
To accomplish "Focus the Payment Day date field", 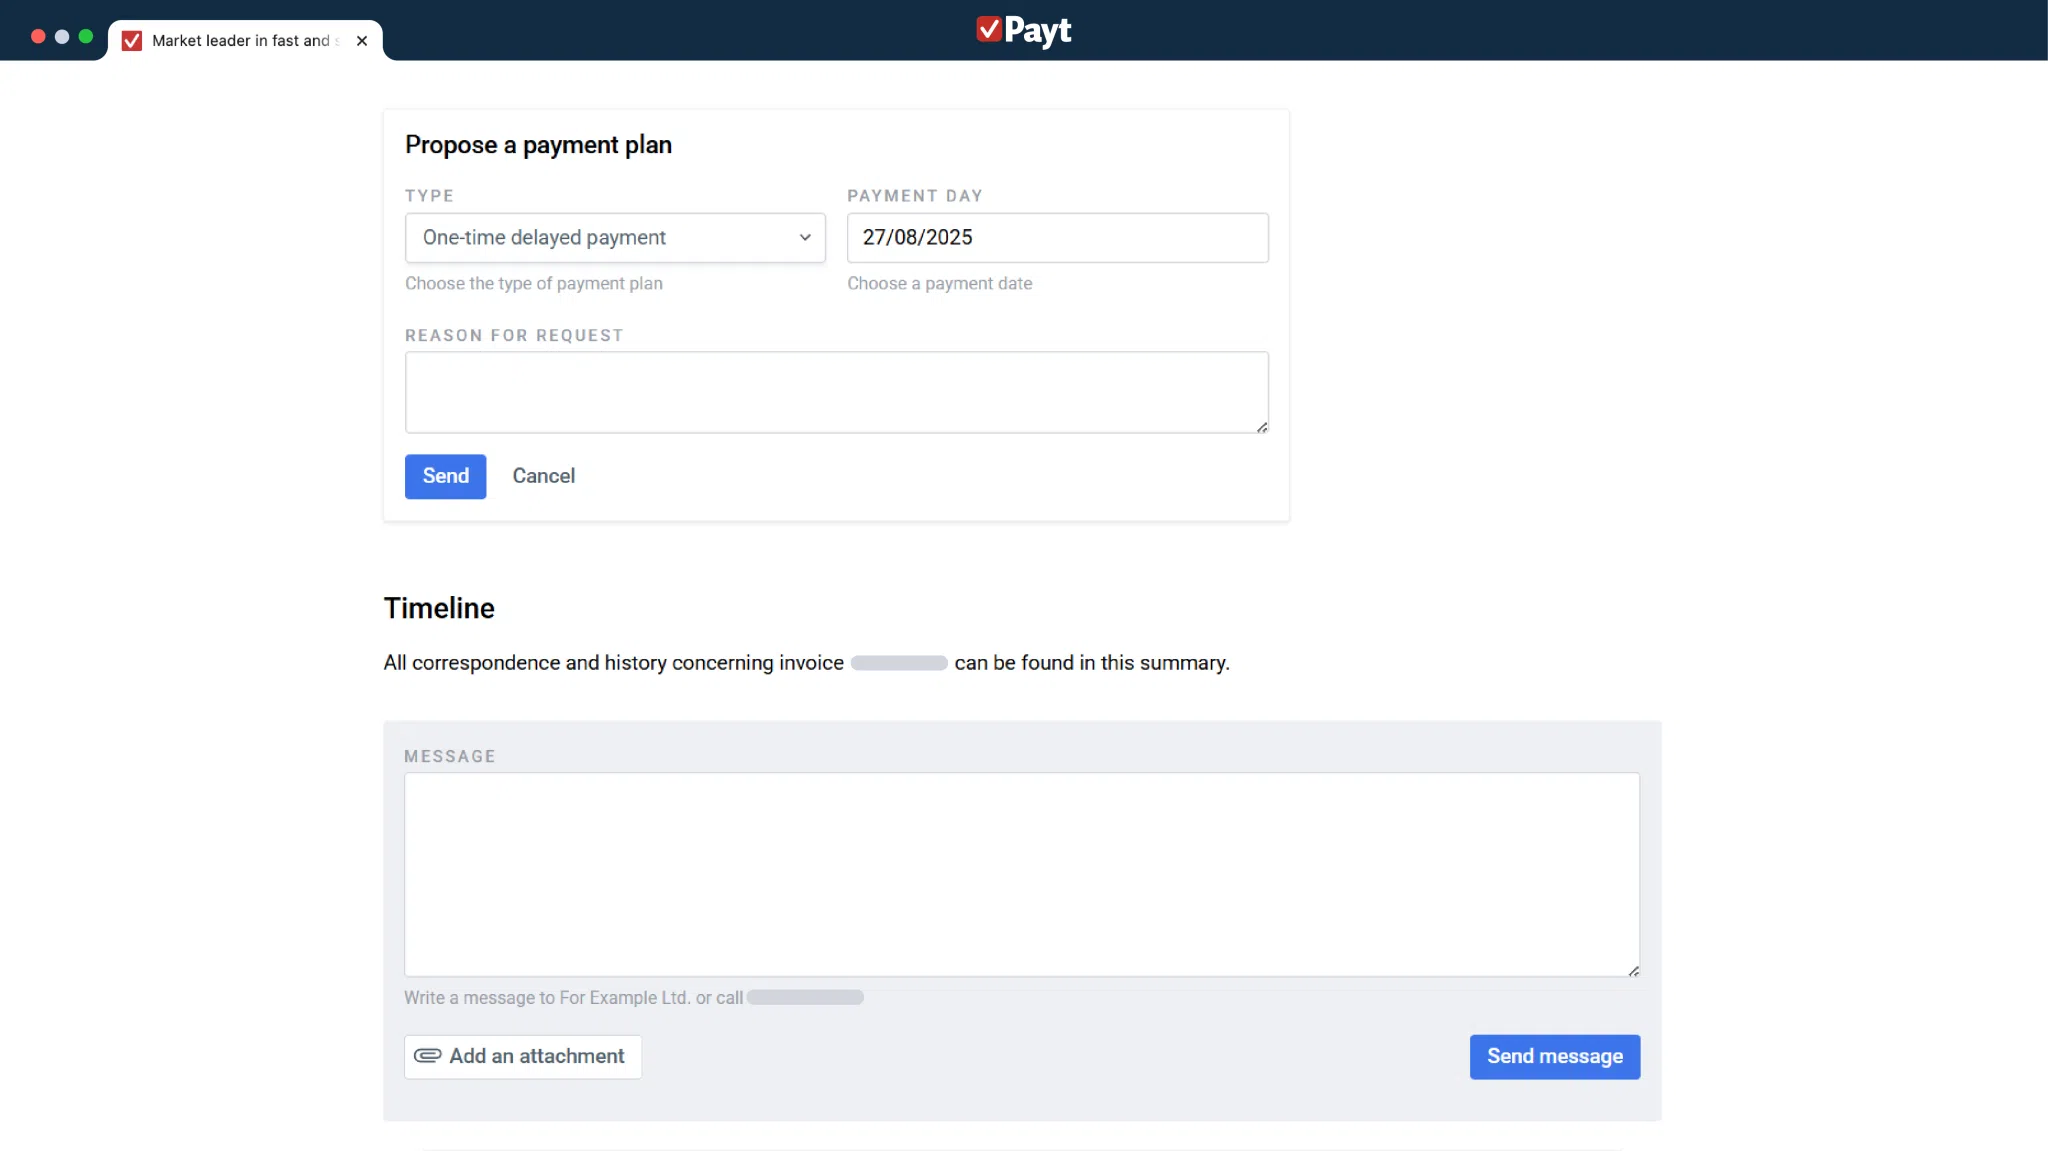I will 1057,238.
